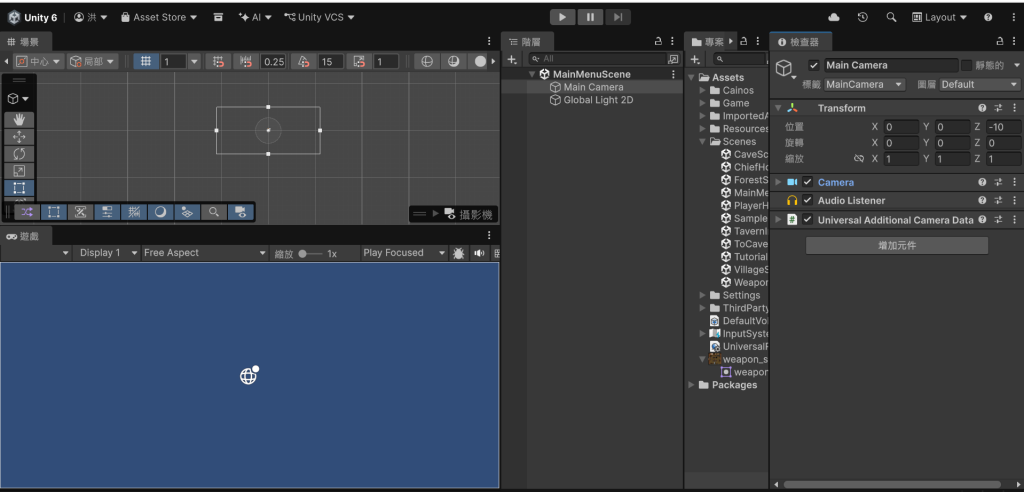The width and height of the screenshot is (1024, 492).
Task: Expand the Cainos folder
Action: click(703, 90)
